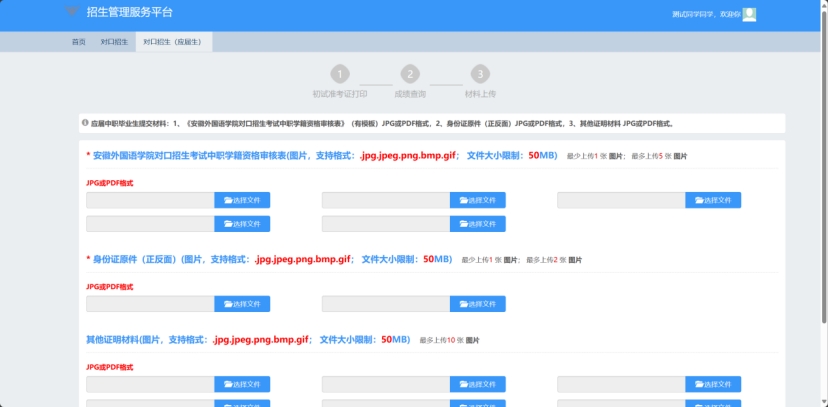Screen dimensions: 829x407
Task: Click the third 选择文件 in 其他证明材料 first row
Action: [x=713, y=384]
